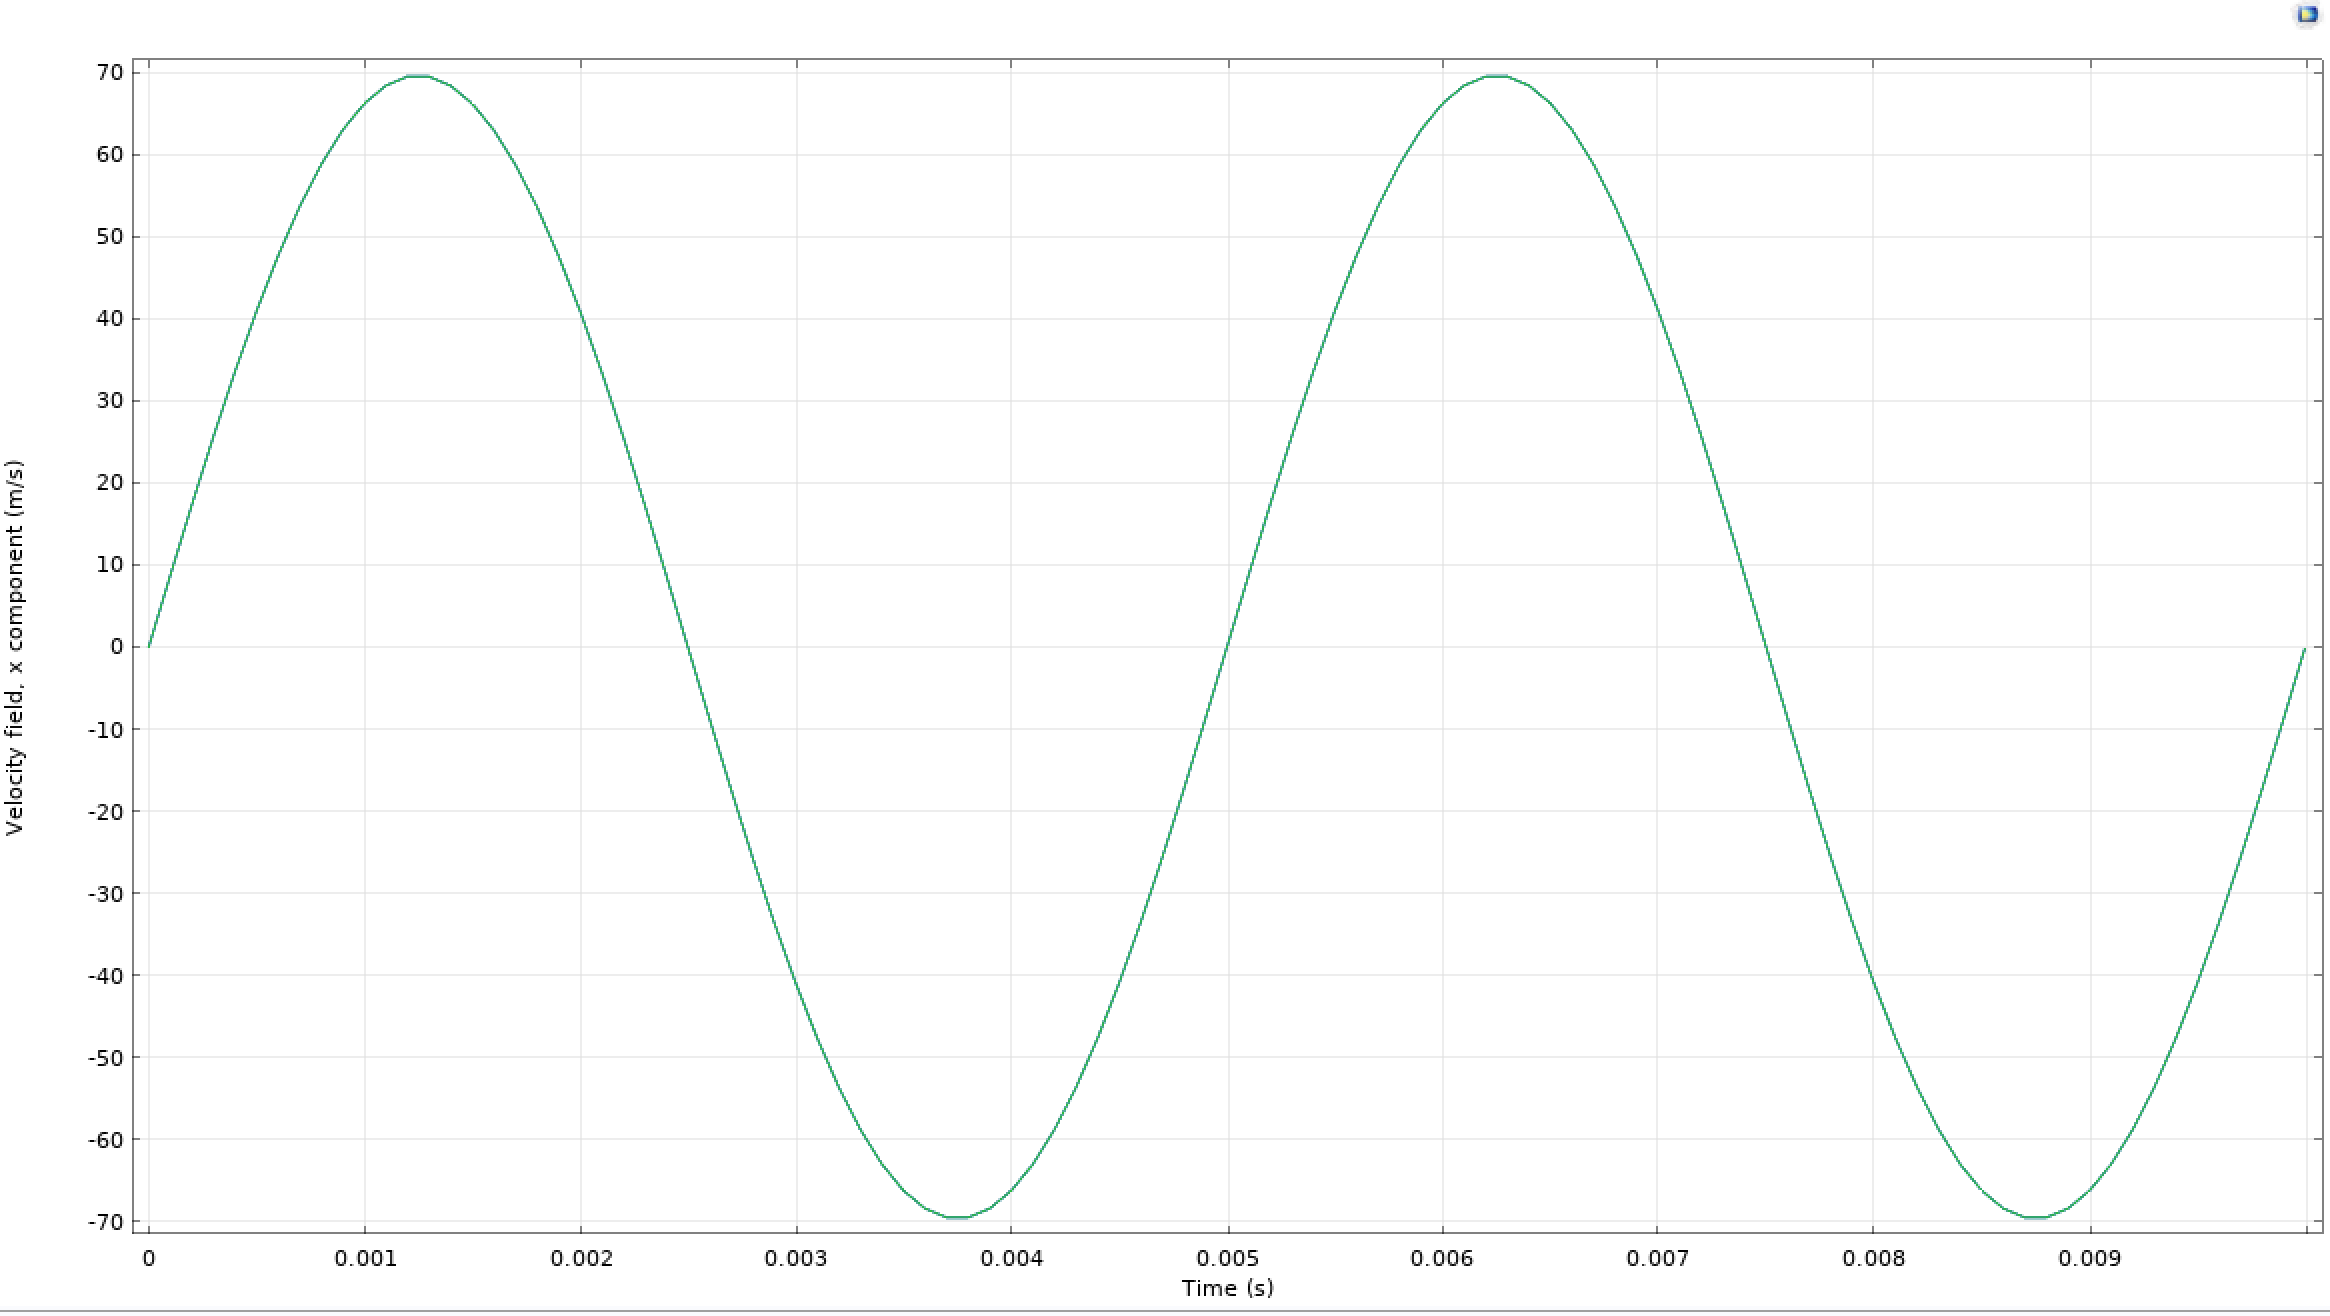Click the 0.004 x-axis tick label
Viewport: 2330px width, 1316px height.
1011,1258
